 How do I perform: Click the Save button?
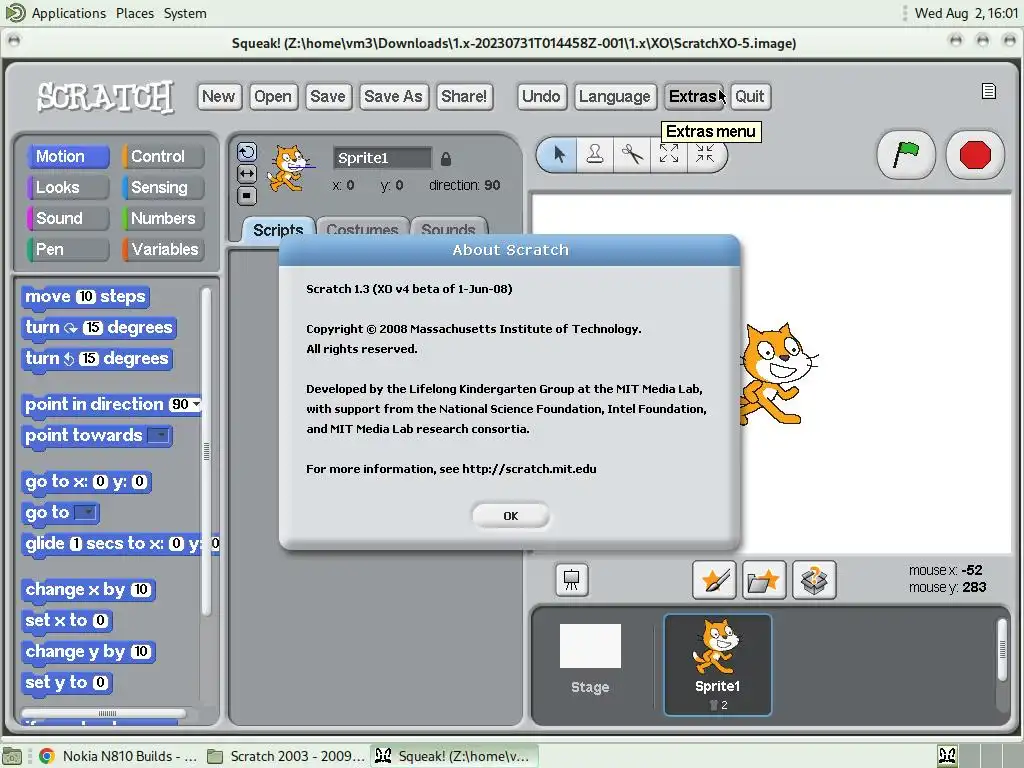tap(328, 97)
